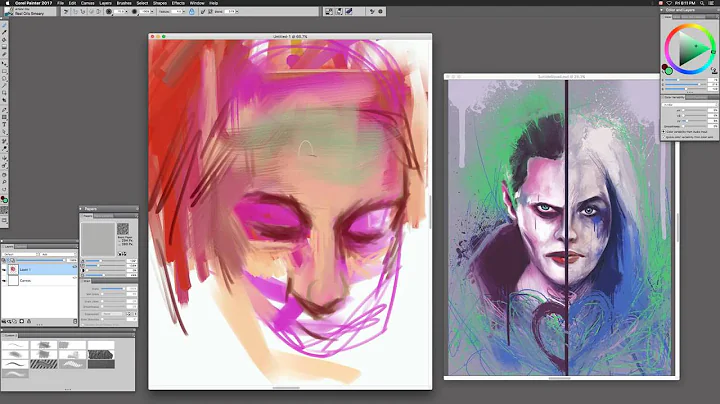
Task: Click the first panel icon in right toolbar group
Action: point(329,11)
